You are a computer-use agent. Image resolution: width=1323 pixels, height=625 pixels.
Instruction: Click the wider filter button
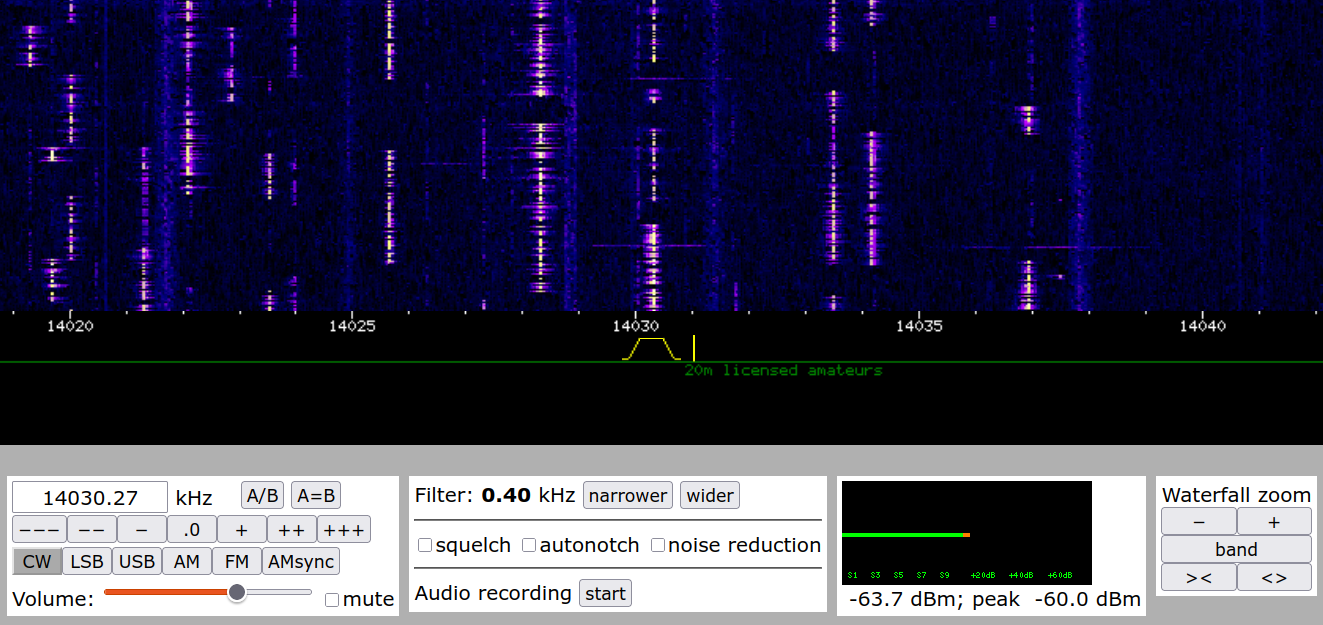click(x=710, y=495)
